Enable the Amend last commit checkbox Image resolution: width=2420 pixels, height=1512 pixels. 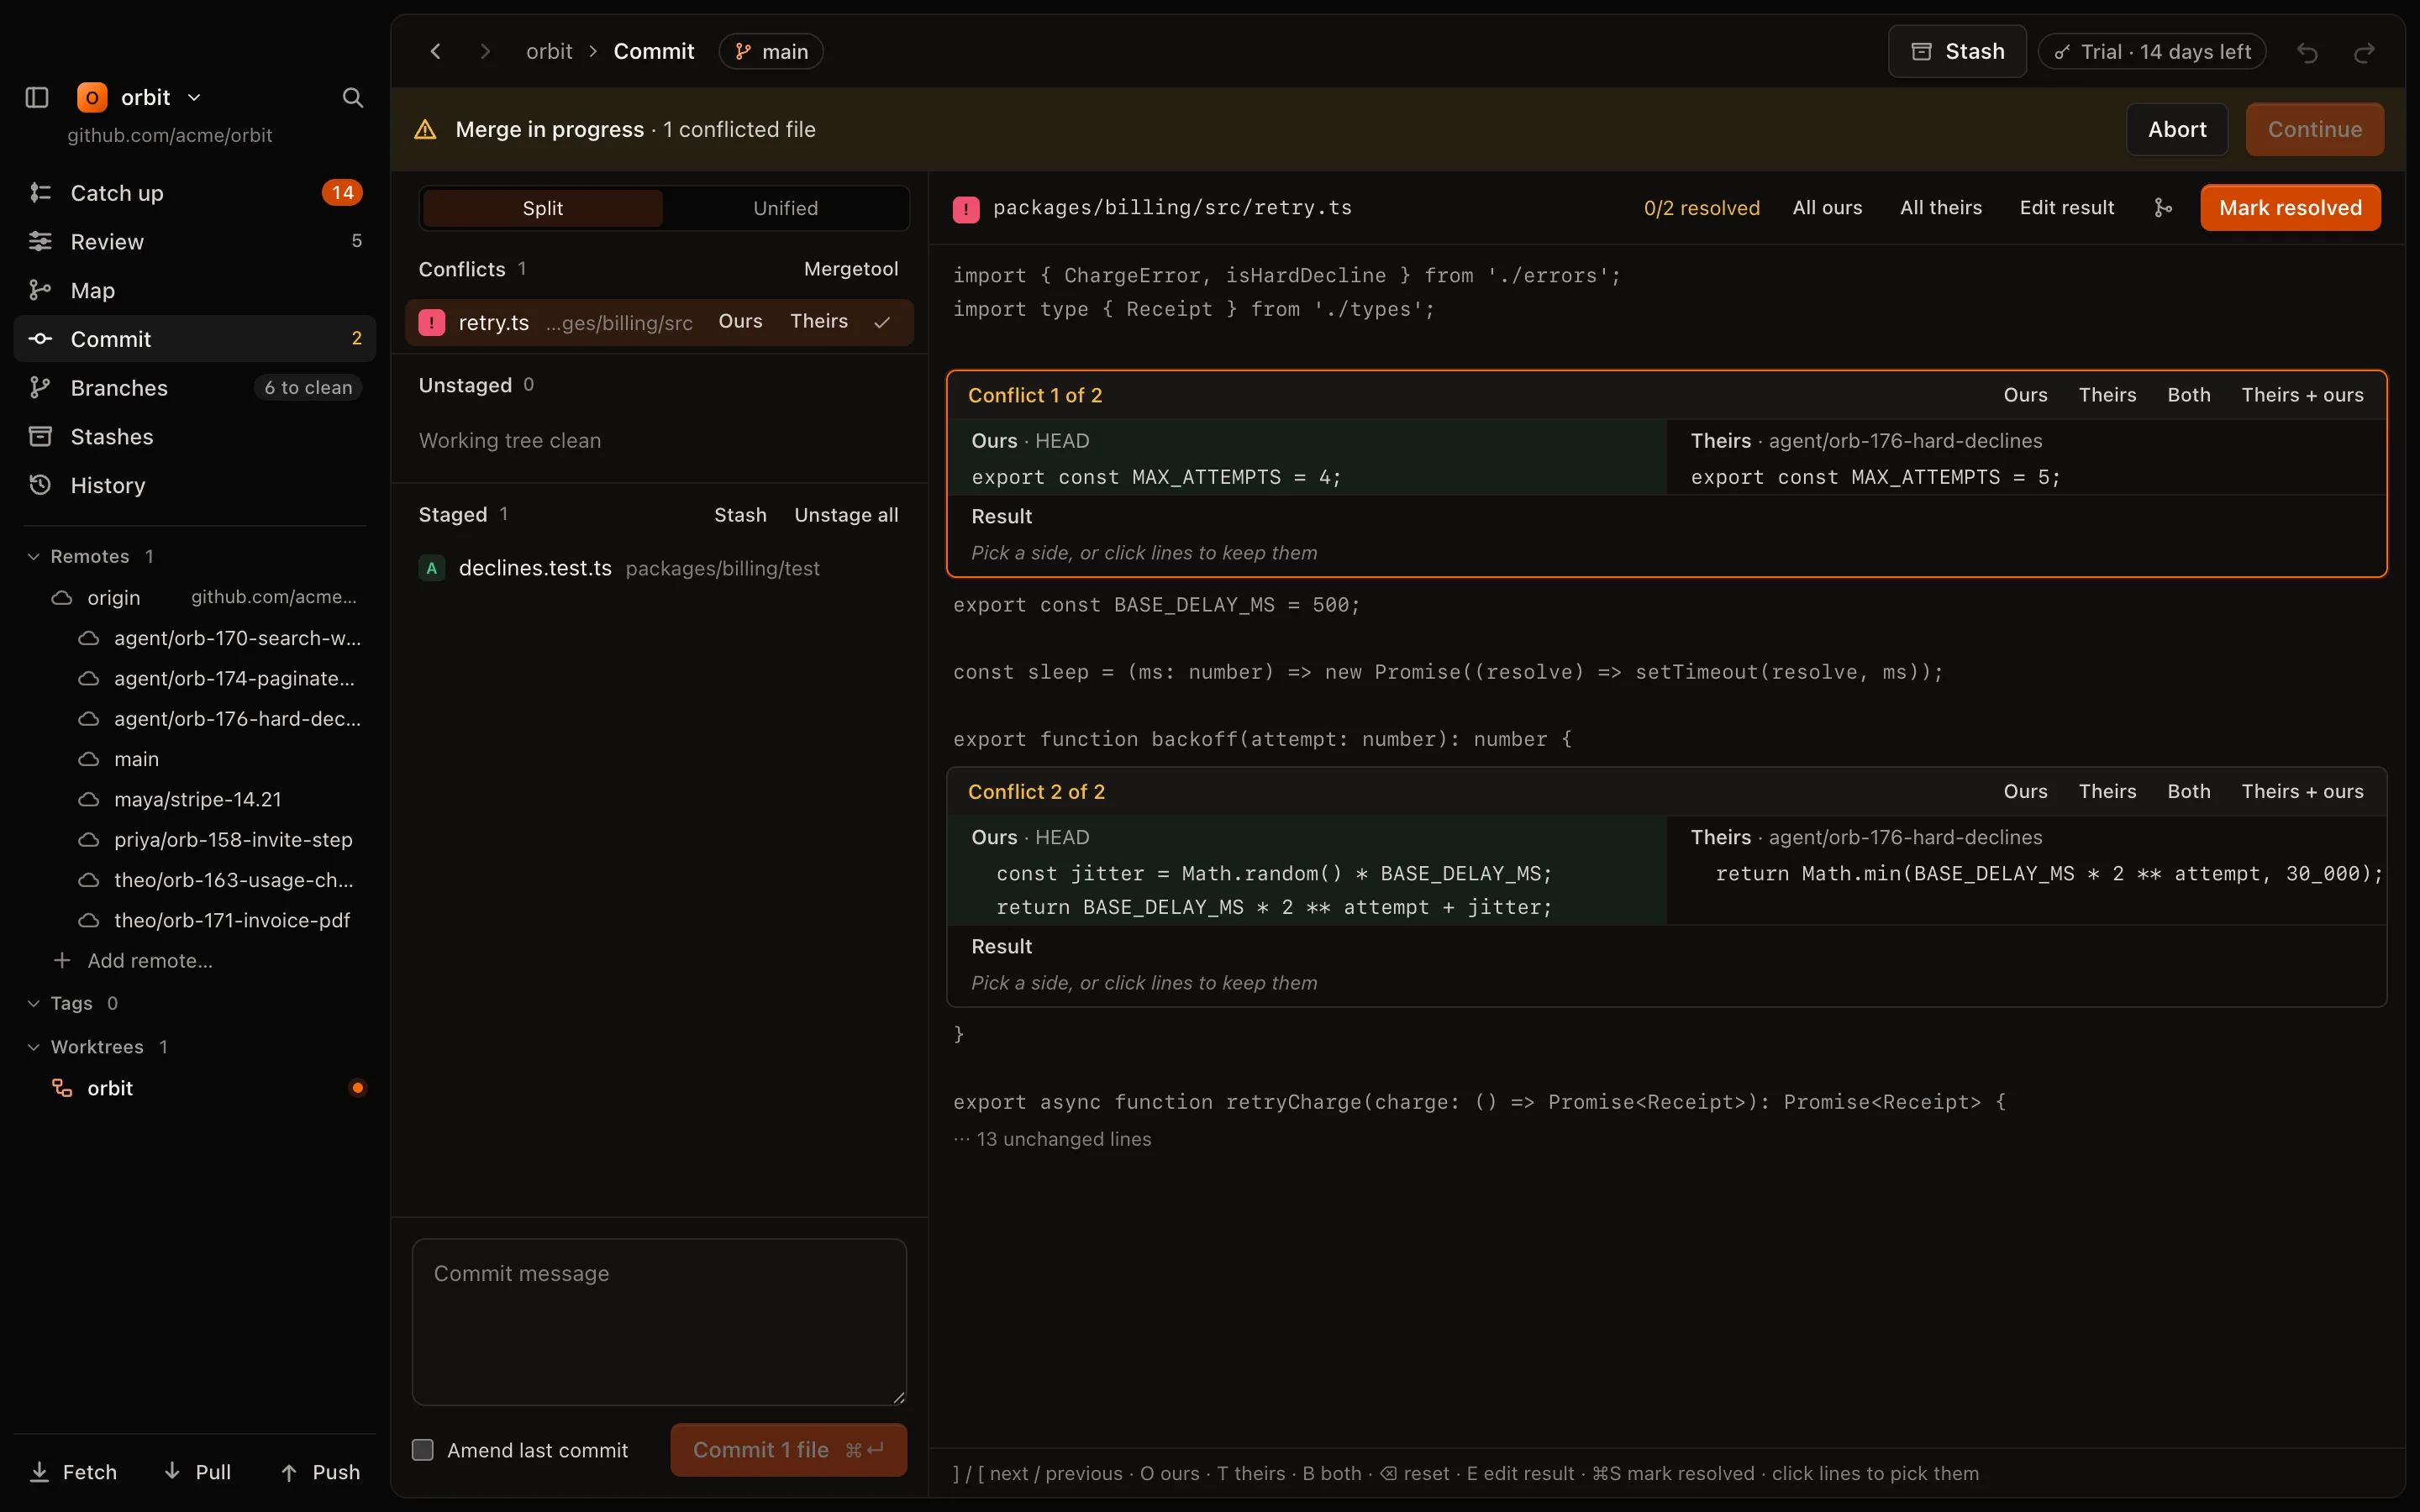pyautogui.click(x=423, y=1450)
